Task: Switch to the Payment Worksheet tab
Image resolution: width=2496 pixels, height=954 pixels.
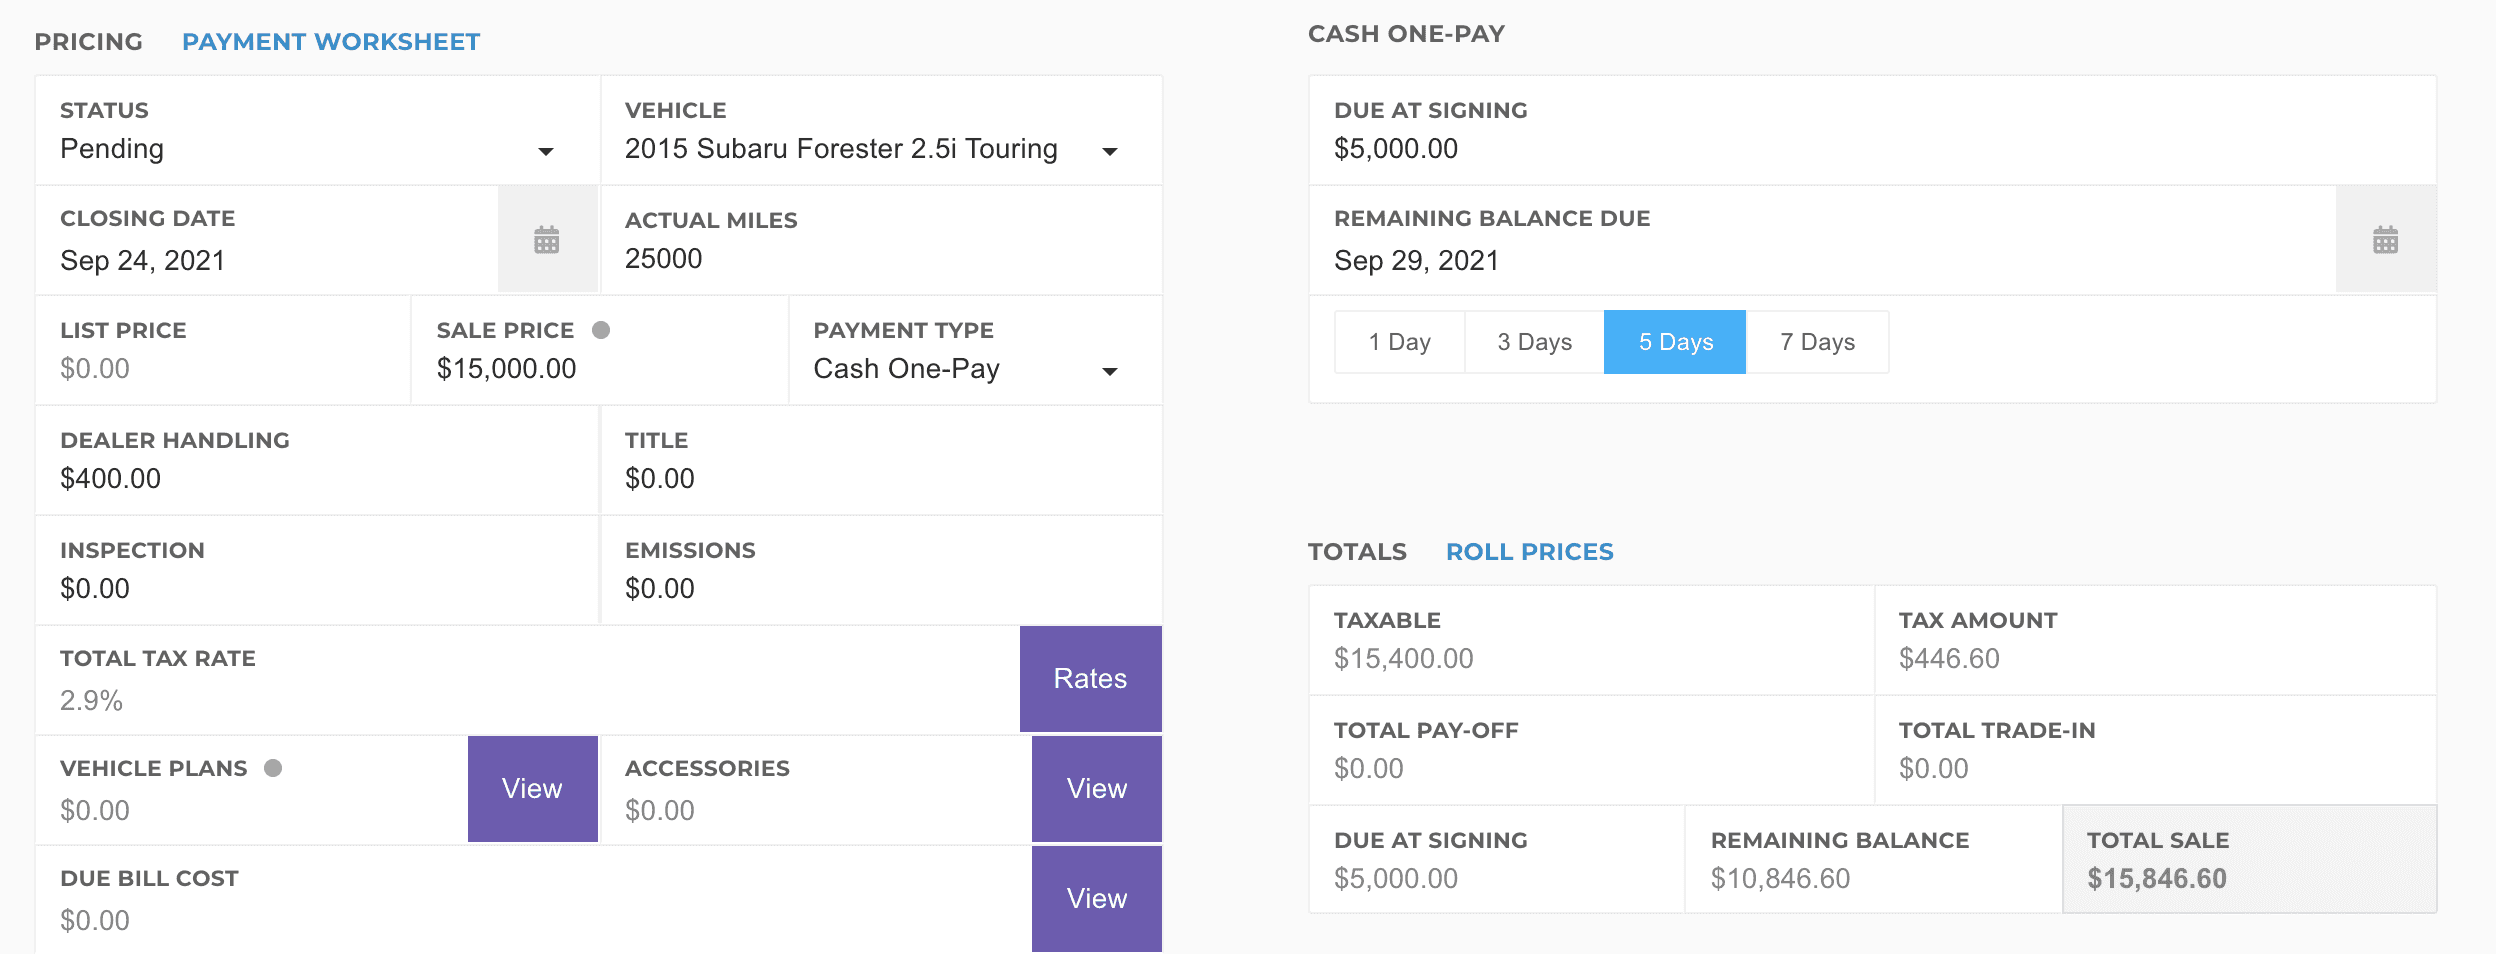Action: [x=331, y=42]
